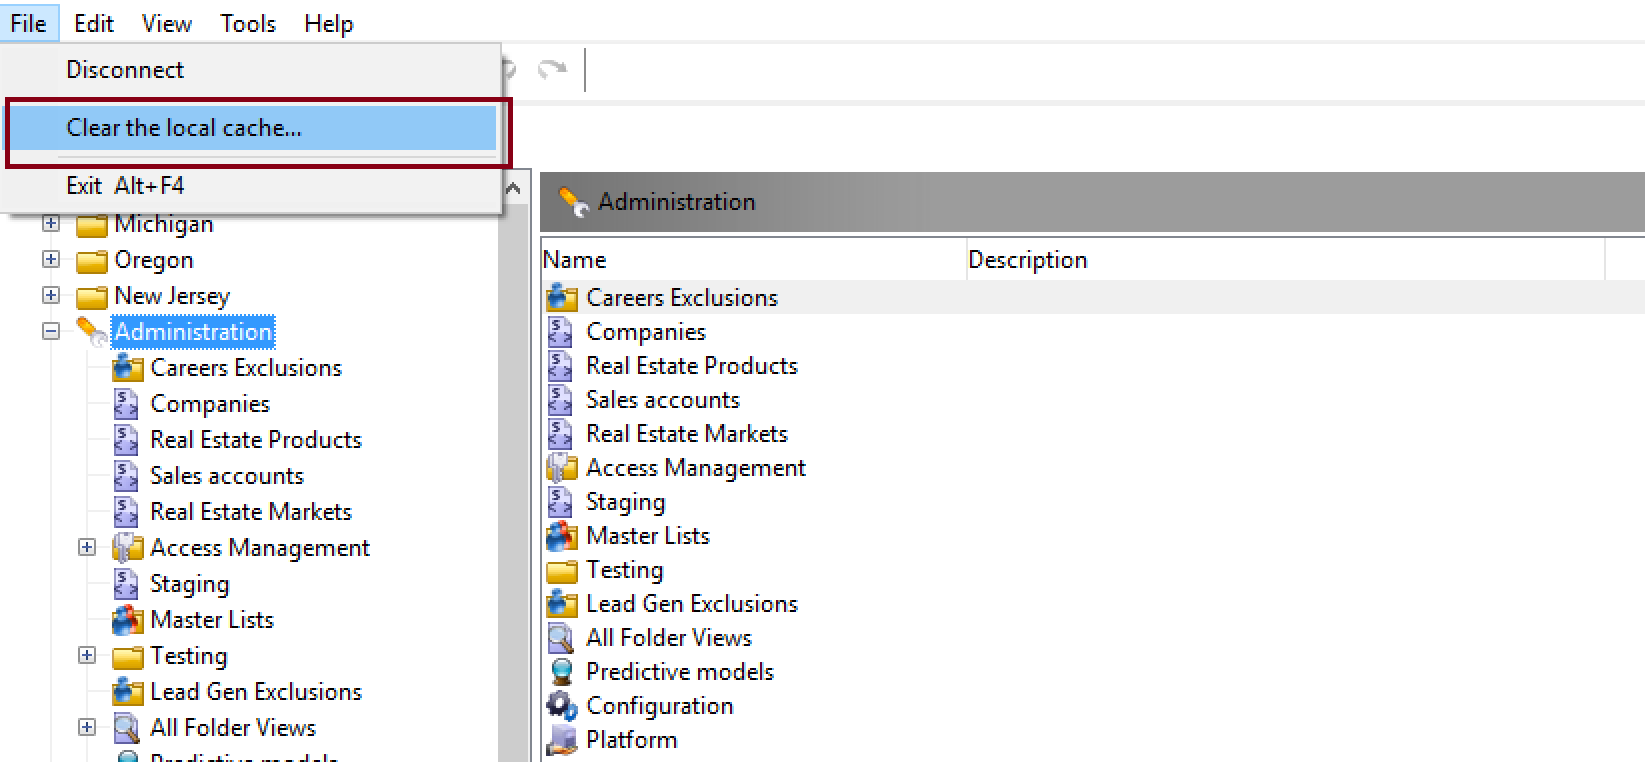The image size is (1645, 762).
Task: Open the Help menu
Action: [x=329, y=23]
